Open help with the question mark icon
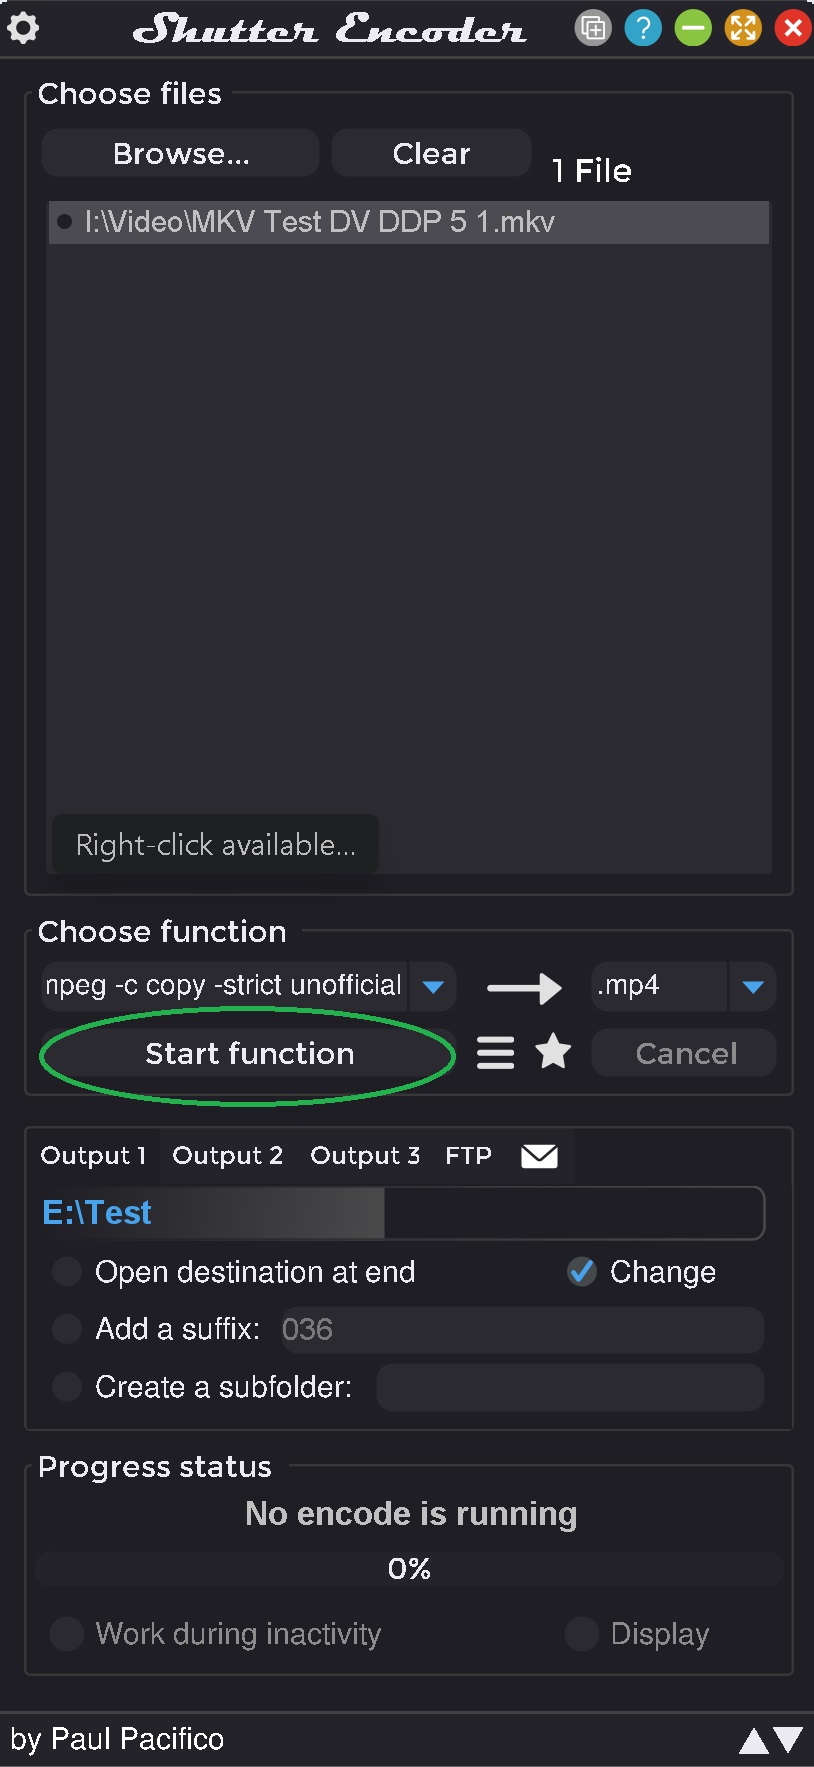814x1767 pixels. (643, 28)
